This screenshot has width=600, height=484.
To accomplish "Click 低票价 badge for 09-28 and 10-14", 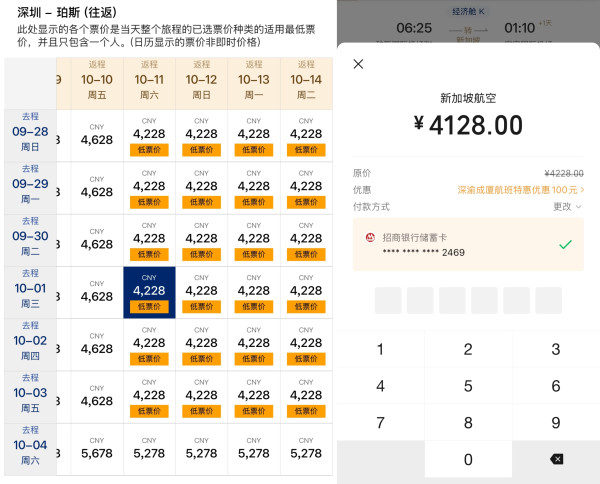I will [x=306, y=150].
